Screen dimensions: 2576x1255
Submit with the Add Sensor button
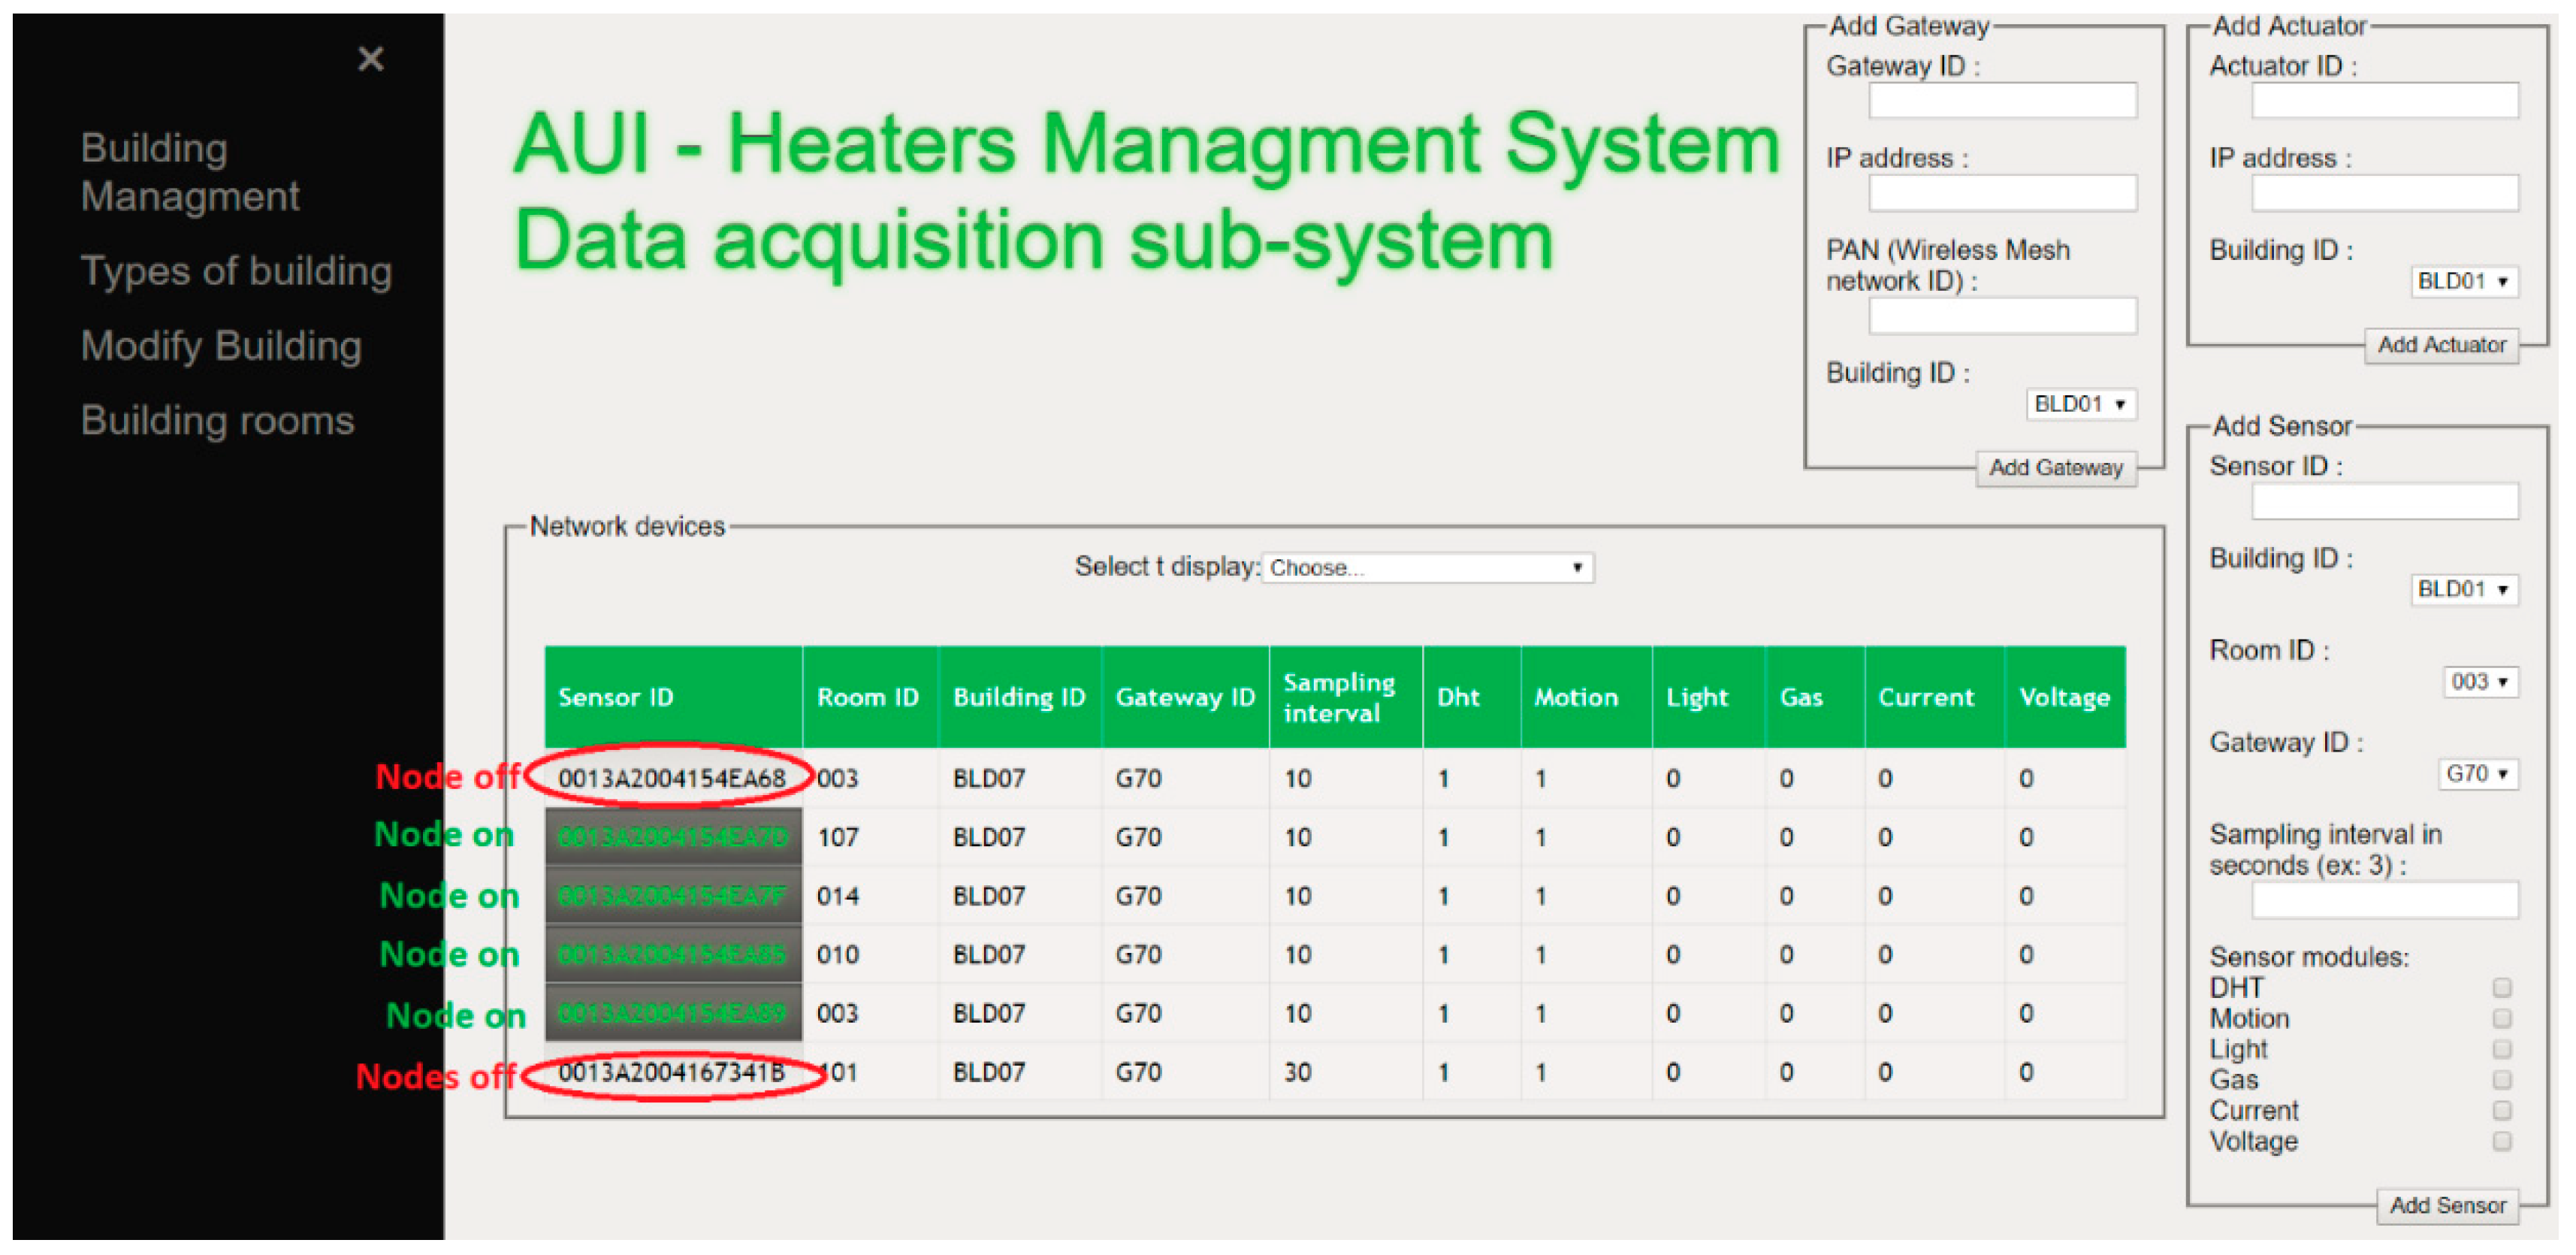click(2447, 1206)
